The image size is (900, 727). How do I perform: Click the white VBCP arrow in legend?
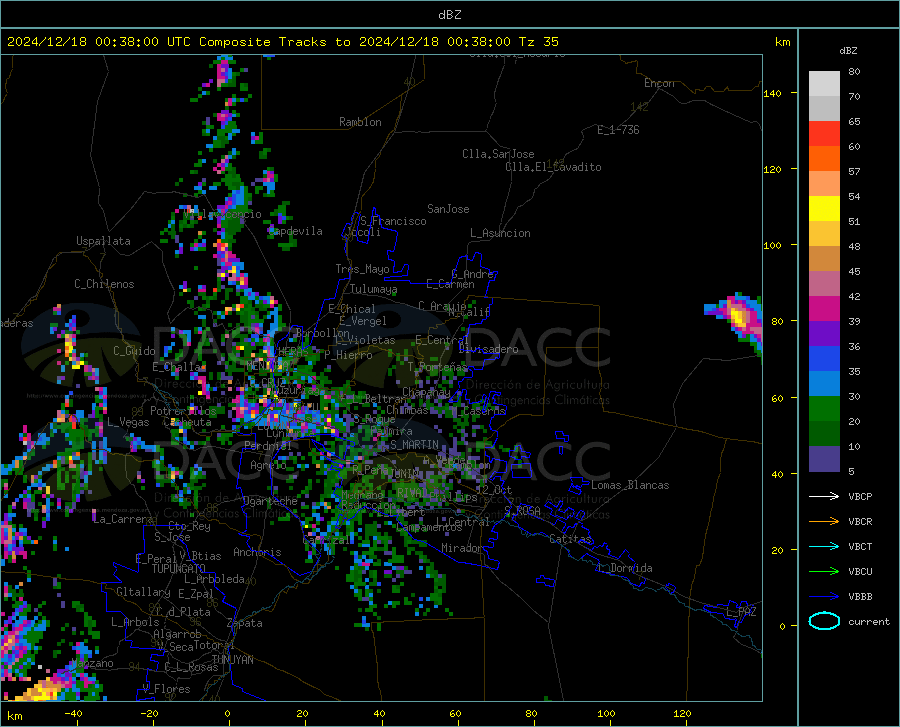(x=824, y=496)
